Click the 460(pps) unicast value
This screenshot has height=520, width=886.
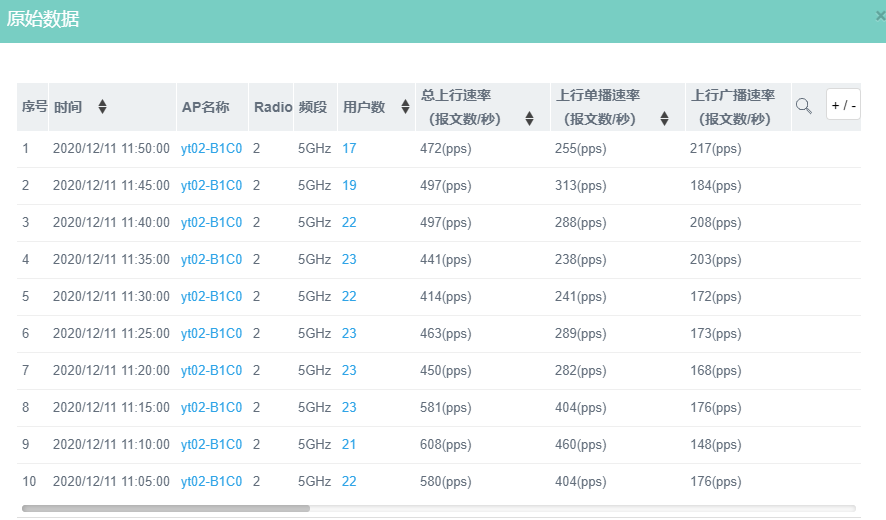[x=580, y=445]
